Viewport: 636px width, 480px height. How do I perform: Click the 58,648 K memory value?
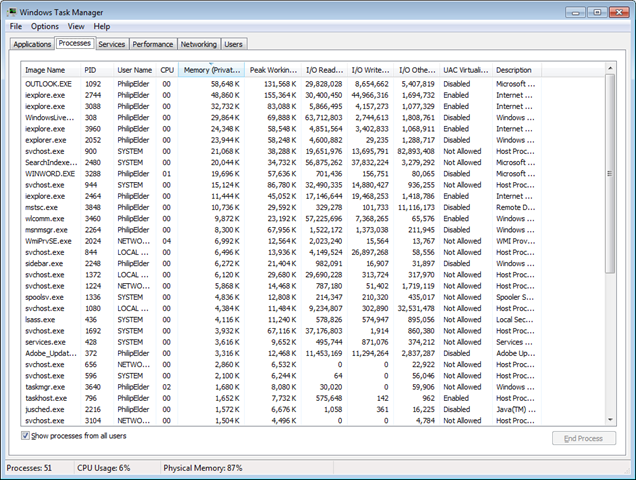coord(225,84)
